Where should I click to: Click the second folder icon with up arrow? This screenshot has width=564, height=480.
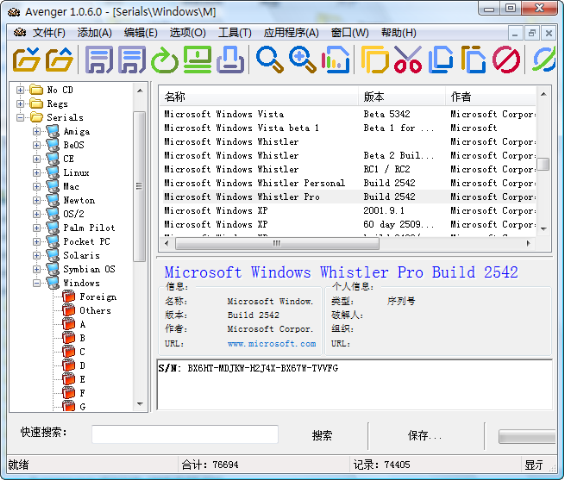(x=59, y=59)
